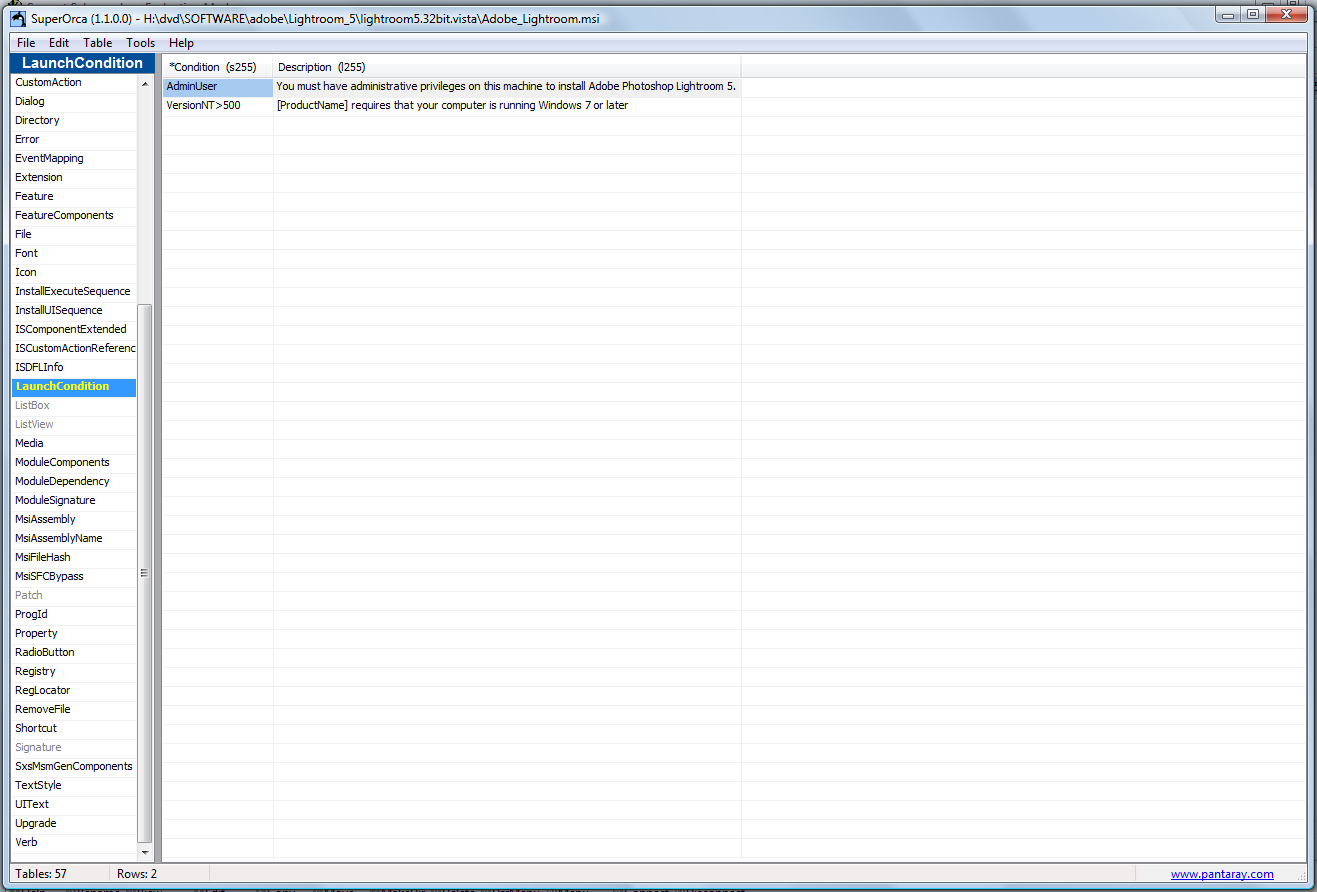The width and height of the screenshot is (1317, 892).
Task: Select the Feature table
Action: [74, 196]
